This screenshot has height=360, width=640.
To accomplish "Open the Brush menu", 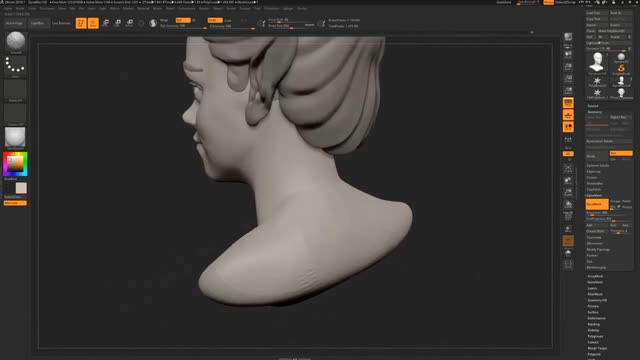I will tap(20, 8).
